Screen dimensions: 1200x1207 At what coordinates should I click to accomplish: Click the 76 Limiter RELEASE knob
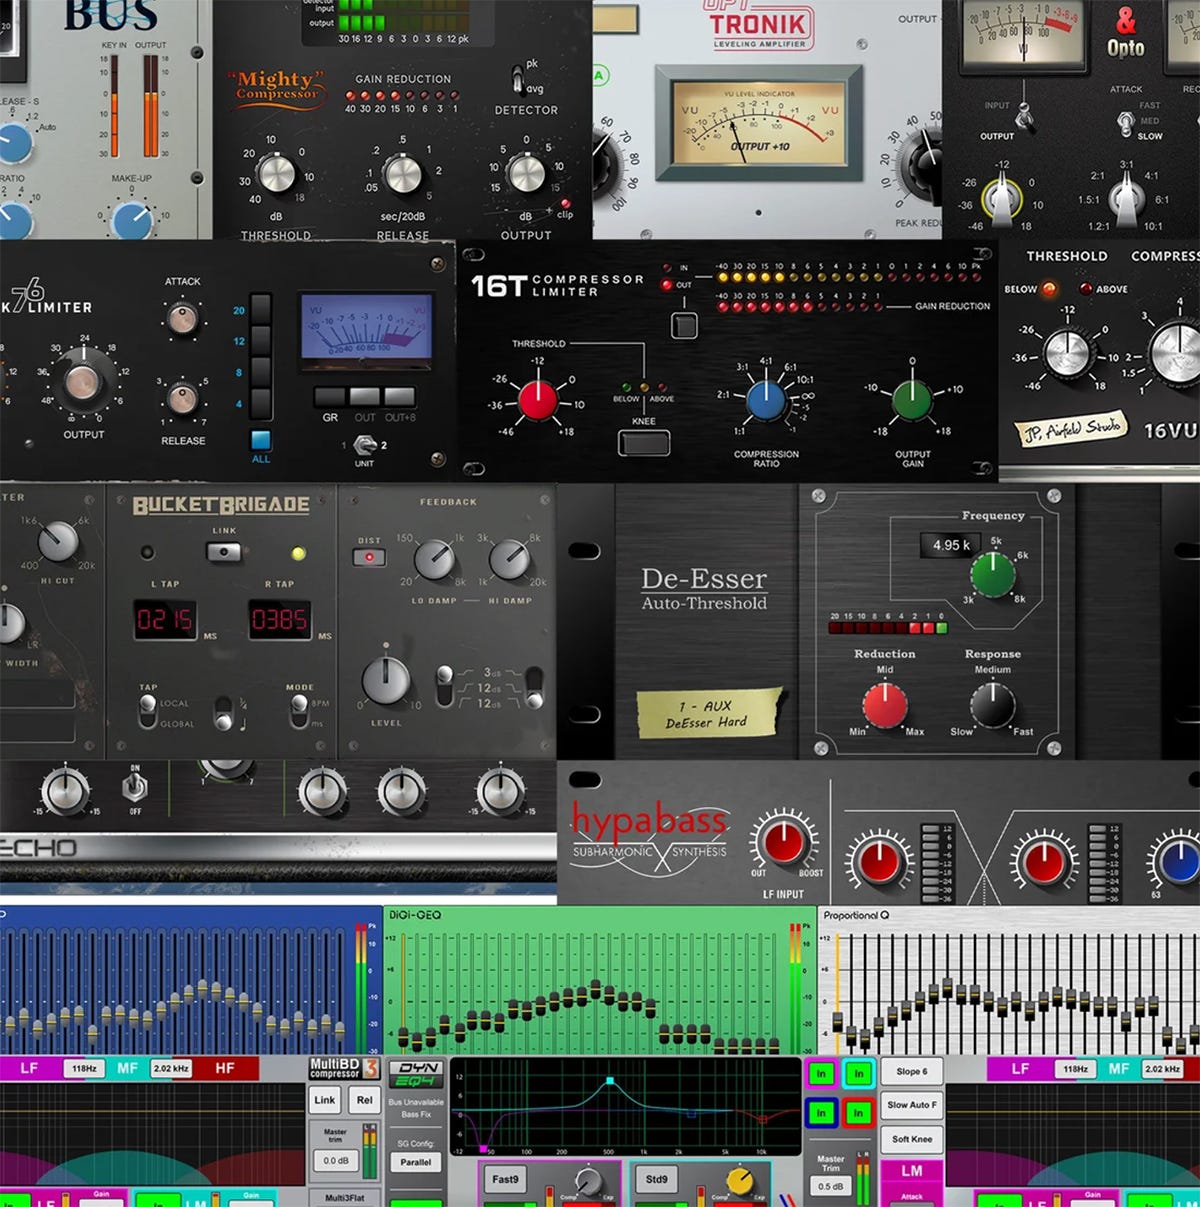(x=182, y=398)
